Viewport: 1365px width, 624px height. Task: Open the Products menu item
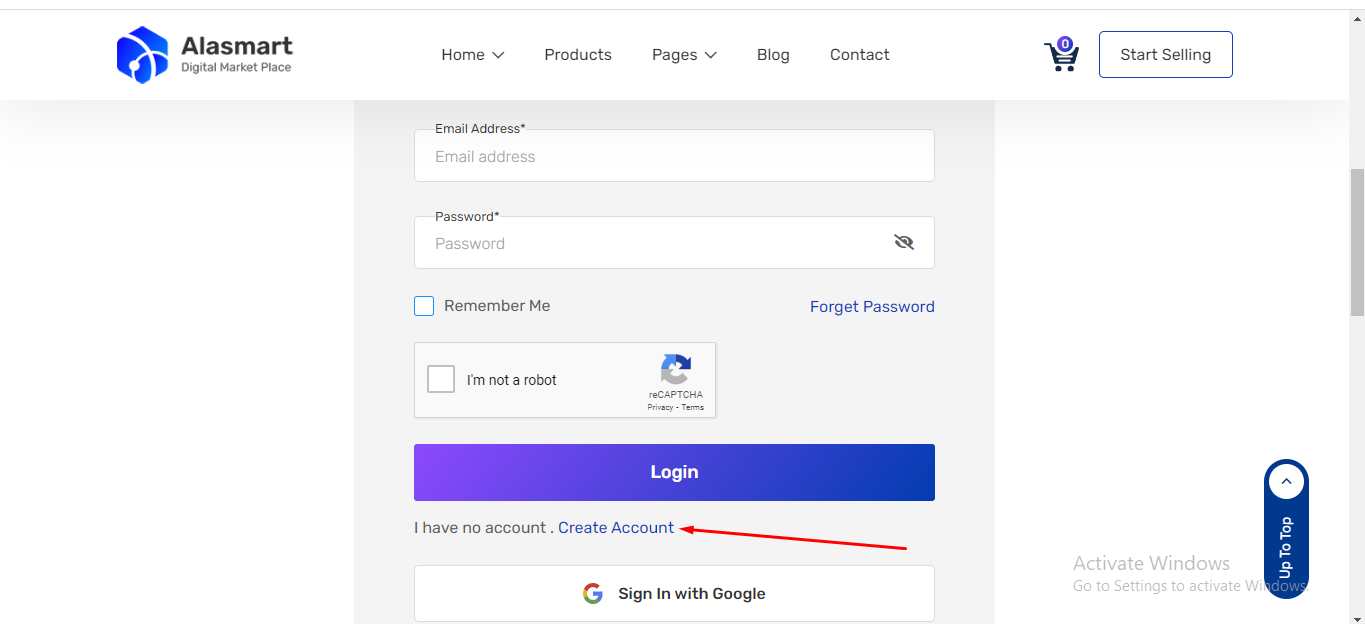578,55
